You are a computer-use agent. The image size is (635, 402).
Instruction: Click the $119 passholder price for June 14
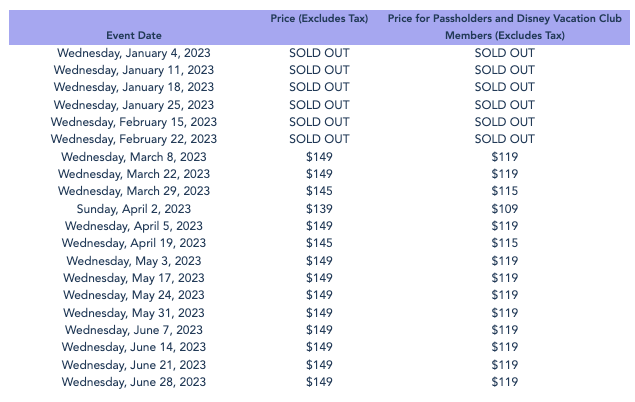coord(505,347)
